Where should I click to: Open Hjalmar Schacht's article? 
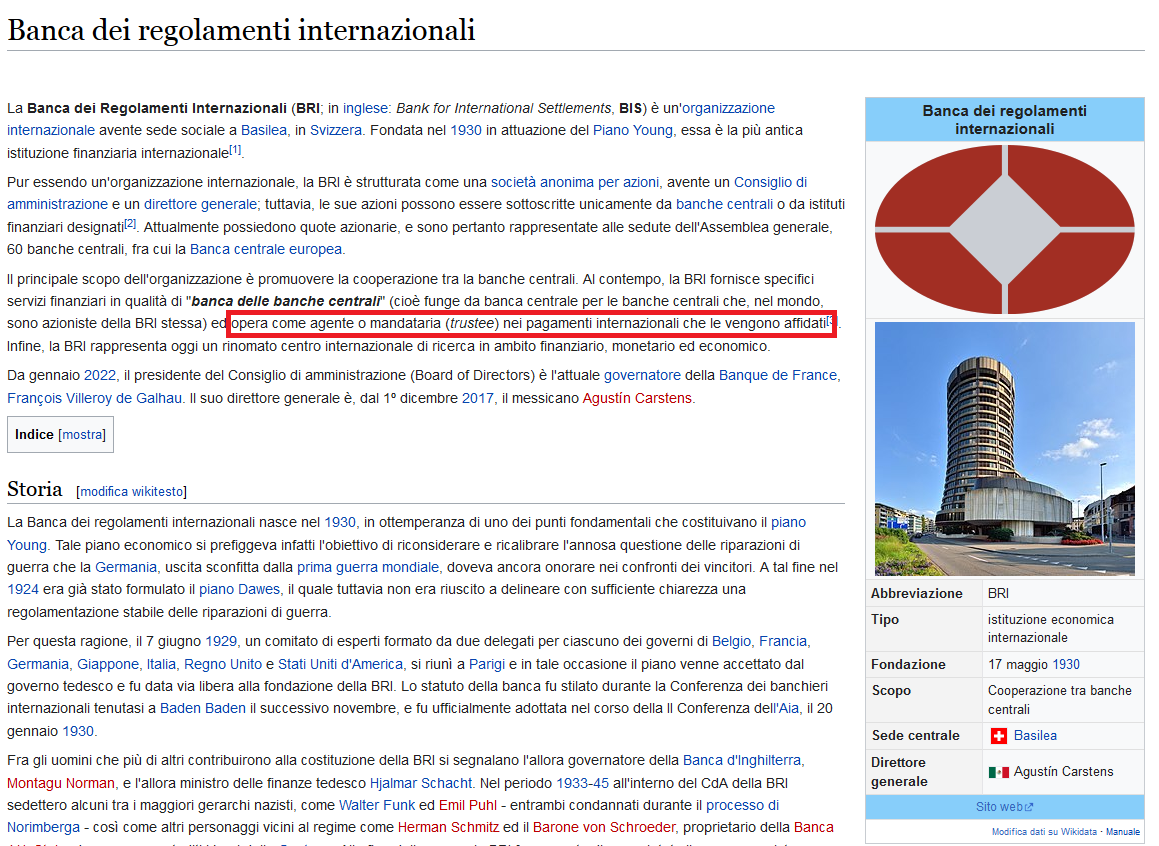pos(421,783)
